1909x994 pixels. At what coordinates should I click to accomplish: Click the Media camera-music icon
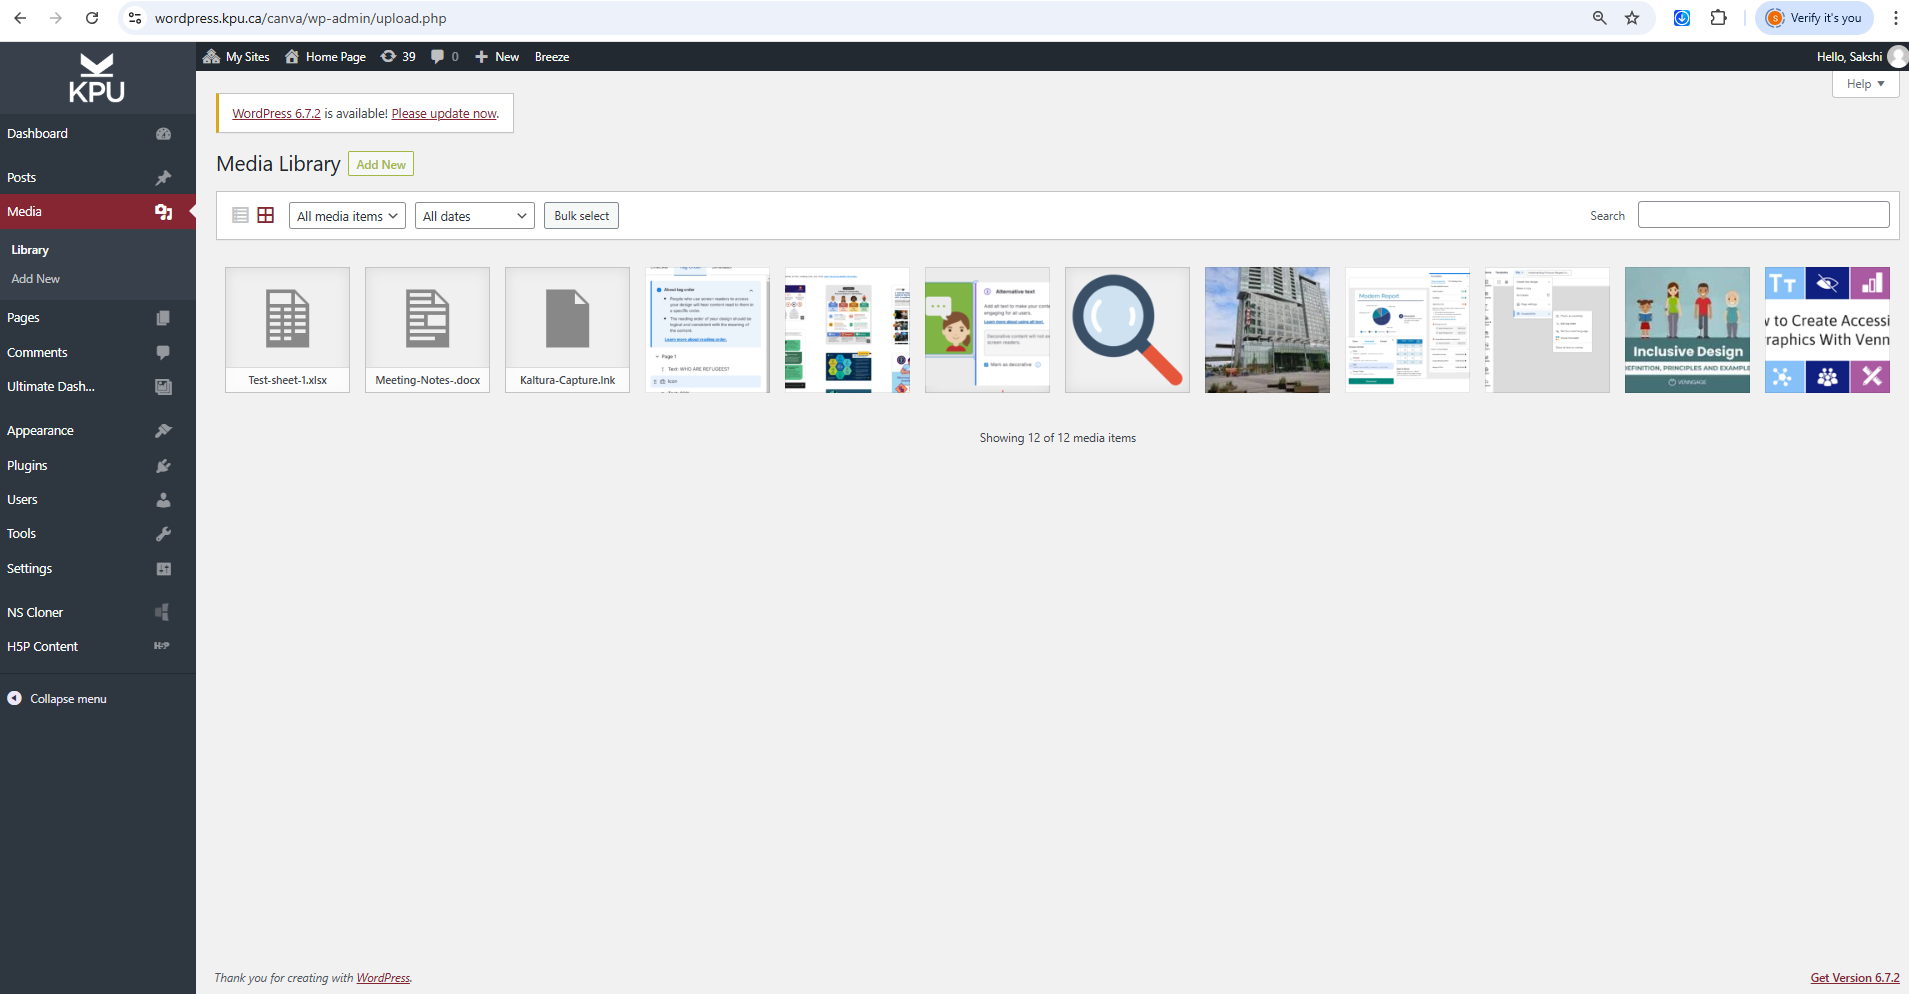(164, 212)
